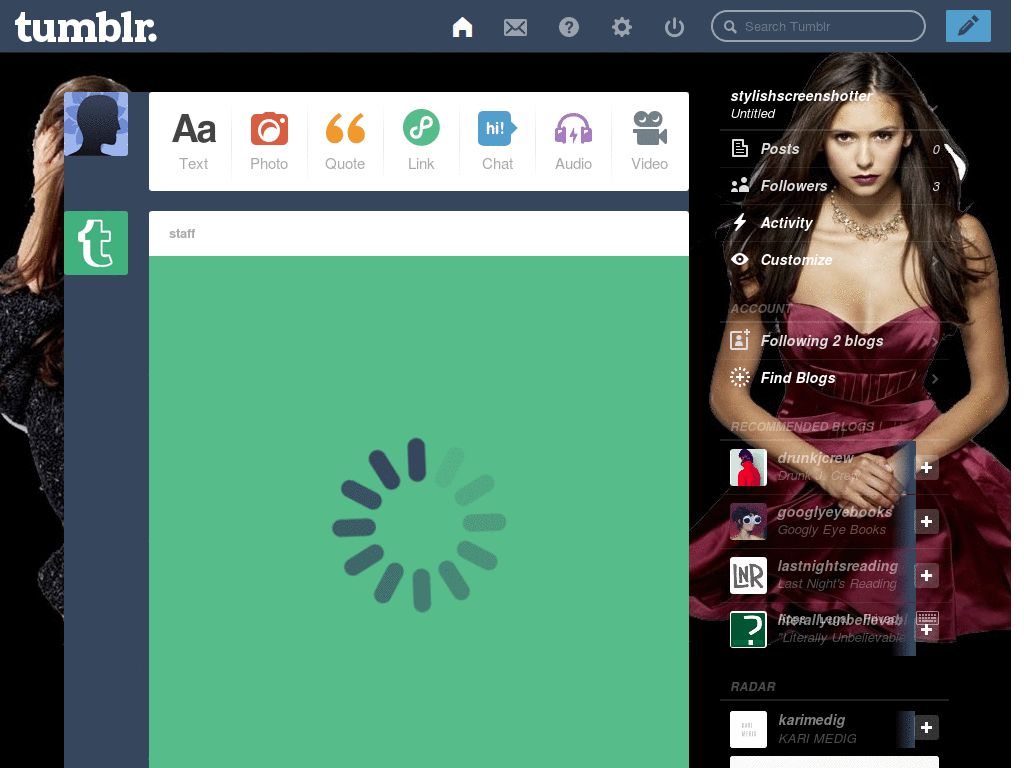Open the karimedig blog avatar

748,729
